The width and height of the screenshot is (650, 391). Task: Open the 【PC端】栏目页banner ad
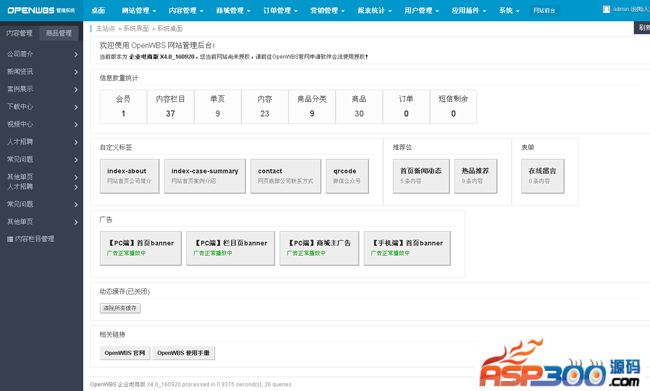[230, 248]
